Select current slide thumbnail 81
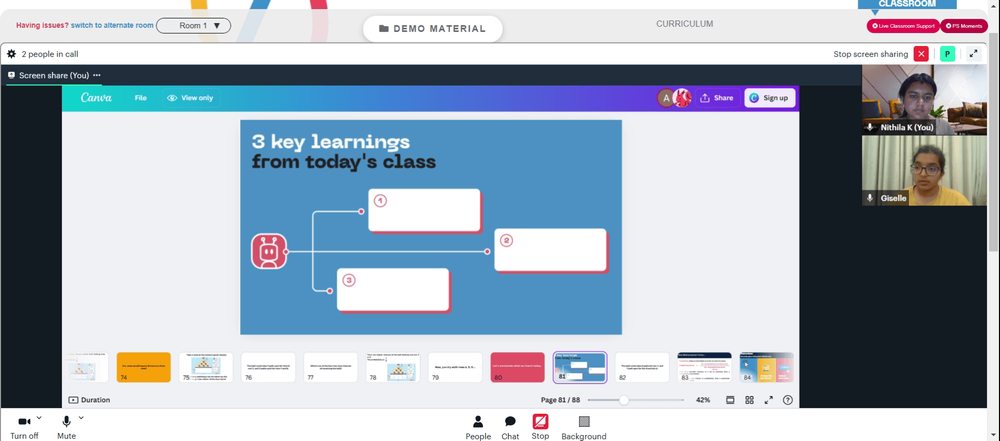The width and height of the screenshot is (1000, 441). pyautogui.click(x=580, y=368)
